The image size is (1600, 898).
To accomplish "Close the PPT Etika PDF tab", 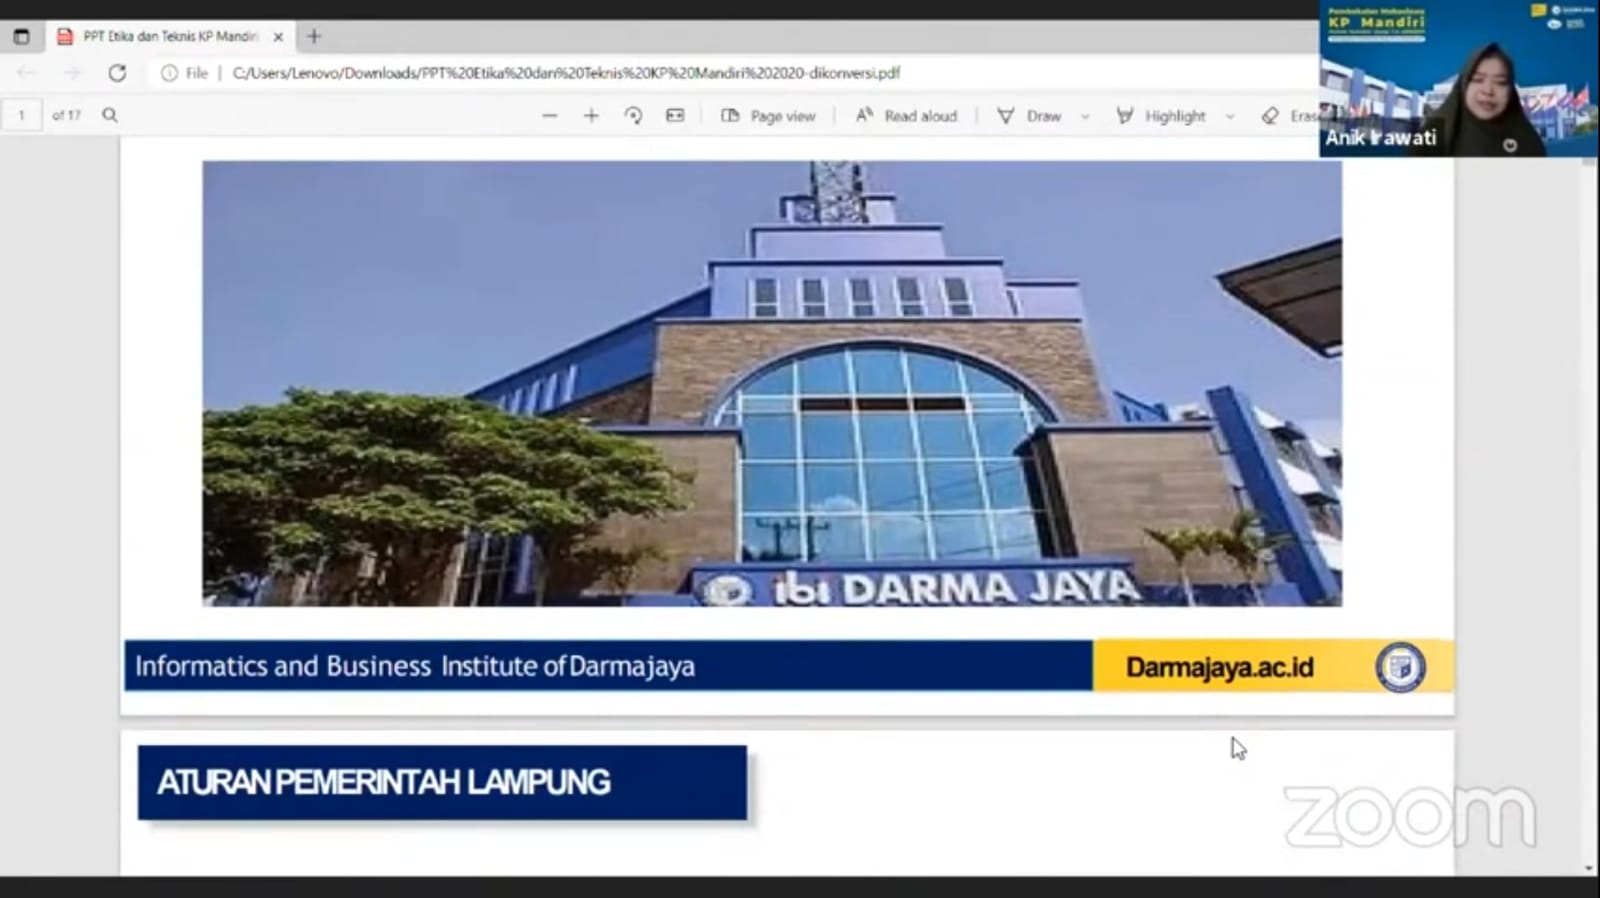I will click(278, 37).
